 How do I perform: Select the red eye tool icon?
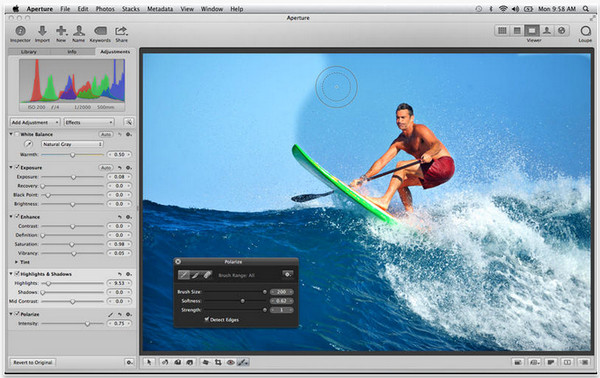pos(230,362)
